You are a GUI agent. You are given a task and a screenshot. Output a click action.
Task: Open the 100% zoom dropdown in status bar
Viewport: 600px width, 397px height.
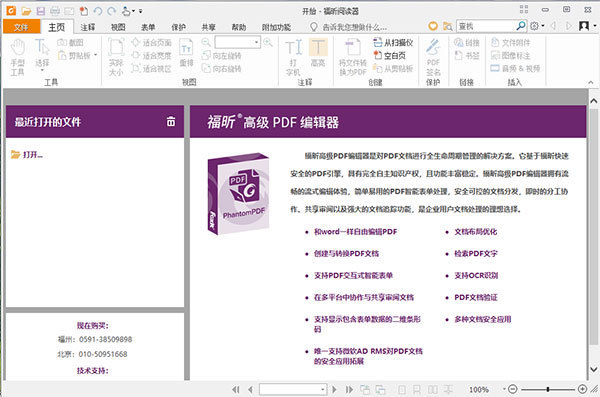point(504,389)
